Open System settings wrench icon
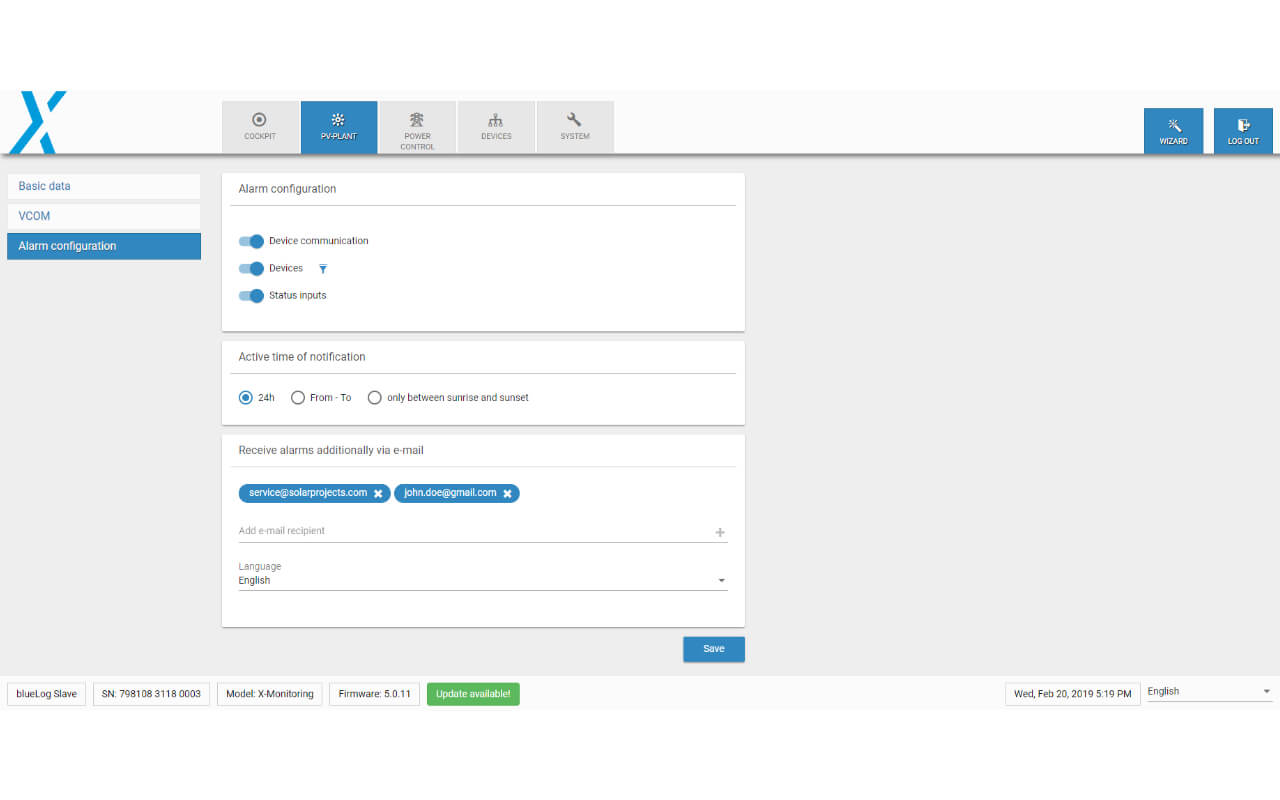Image resolution: width=1280 pixels, height=800 pixels. pos(574,120)
